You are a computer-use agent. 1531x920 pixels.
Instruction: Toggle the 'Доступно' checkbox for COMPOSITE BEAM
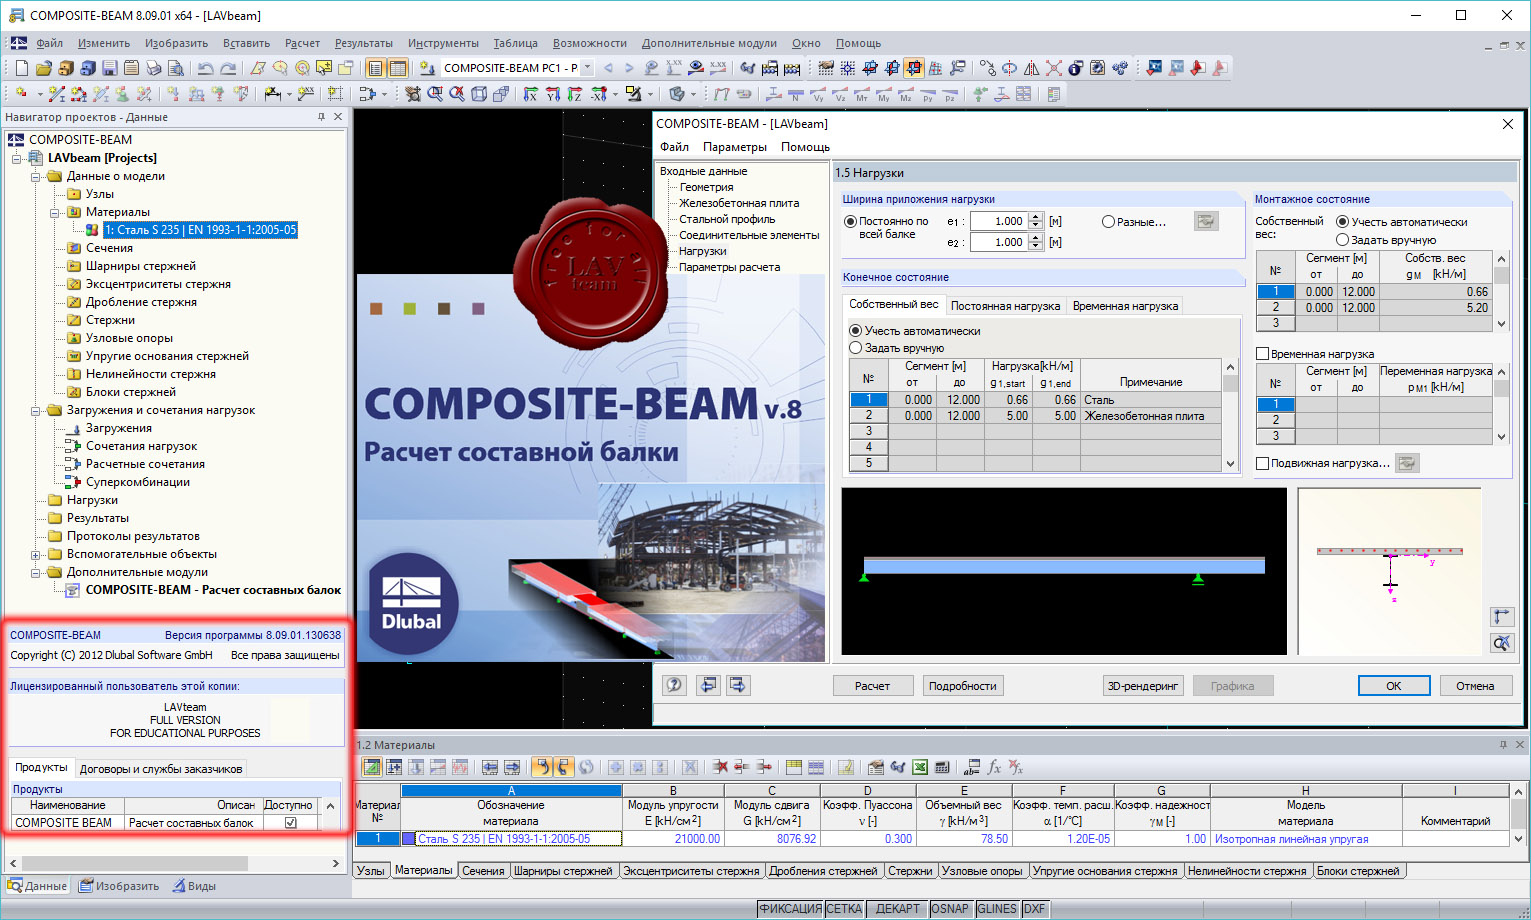pos(291,823)
